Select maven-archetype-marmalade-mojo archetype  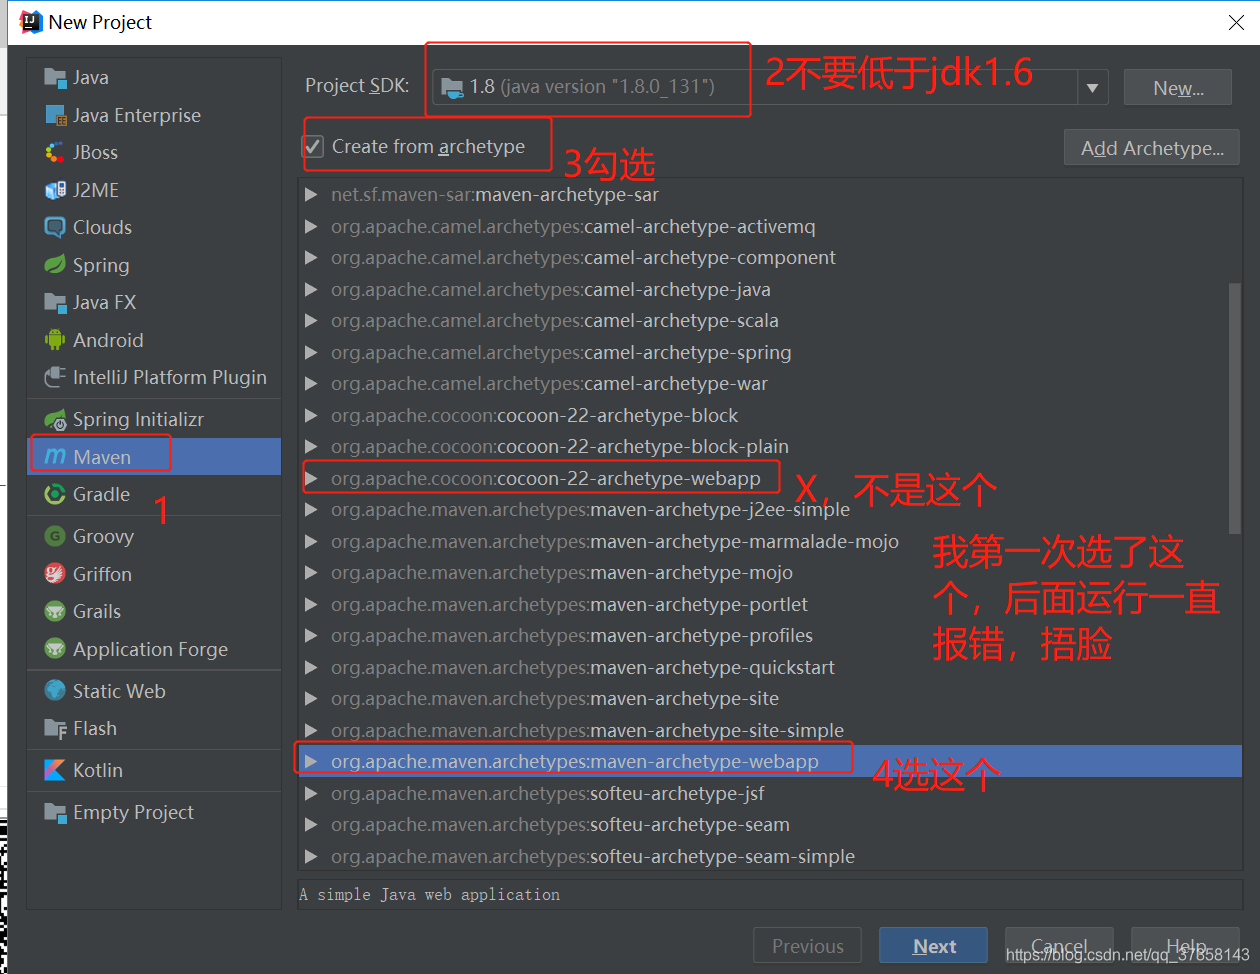click(x=615, y=541)
